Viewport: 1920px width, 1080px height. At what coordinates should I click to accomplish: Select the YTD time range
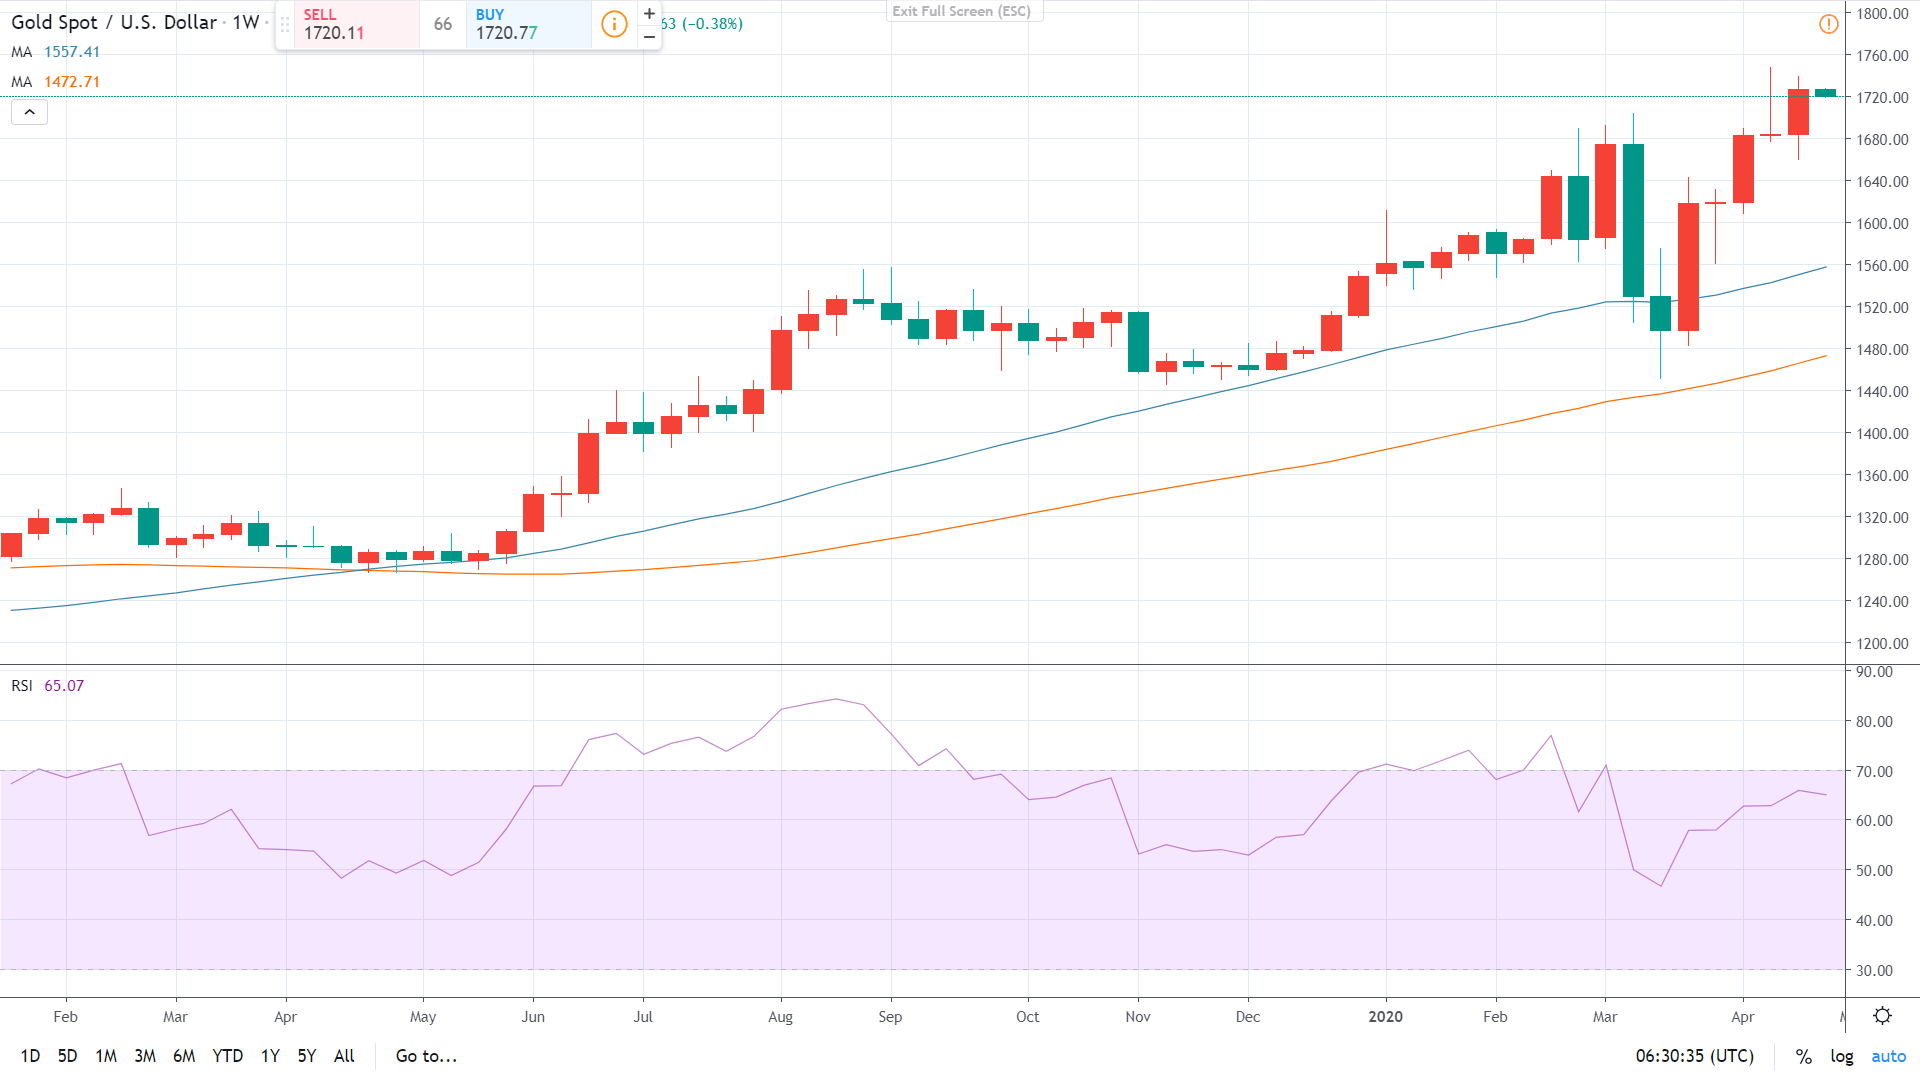[228, 1056]
